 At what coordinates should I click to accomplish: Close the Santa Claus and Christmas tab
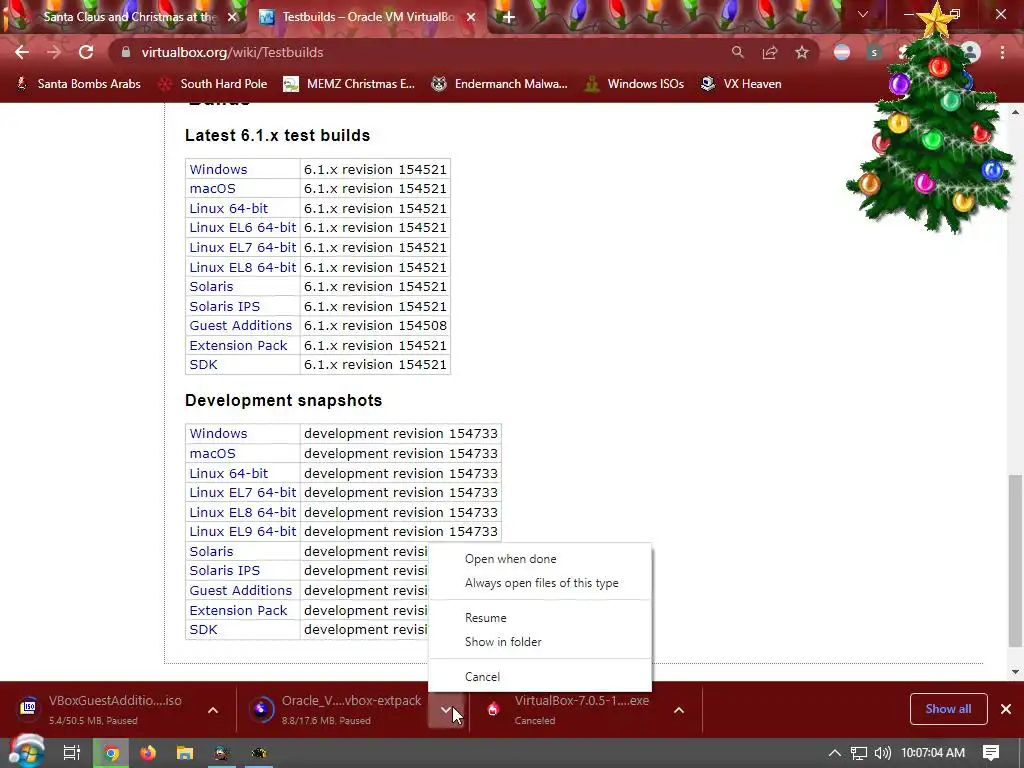[232, 17]
